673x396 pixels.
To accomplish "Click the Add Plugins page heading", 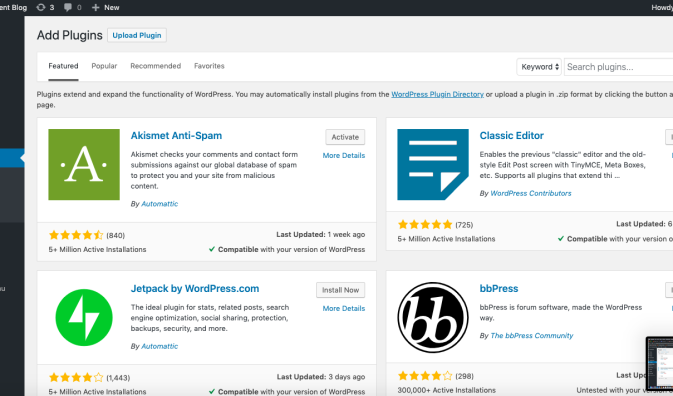I will click(70, 35).
